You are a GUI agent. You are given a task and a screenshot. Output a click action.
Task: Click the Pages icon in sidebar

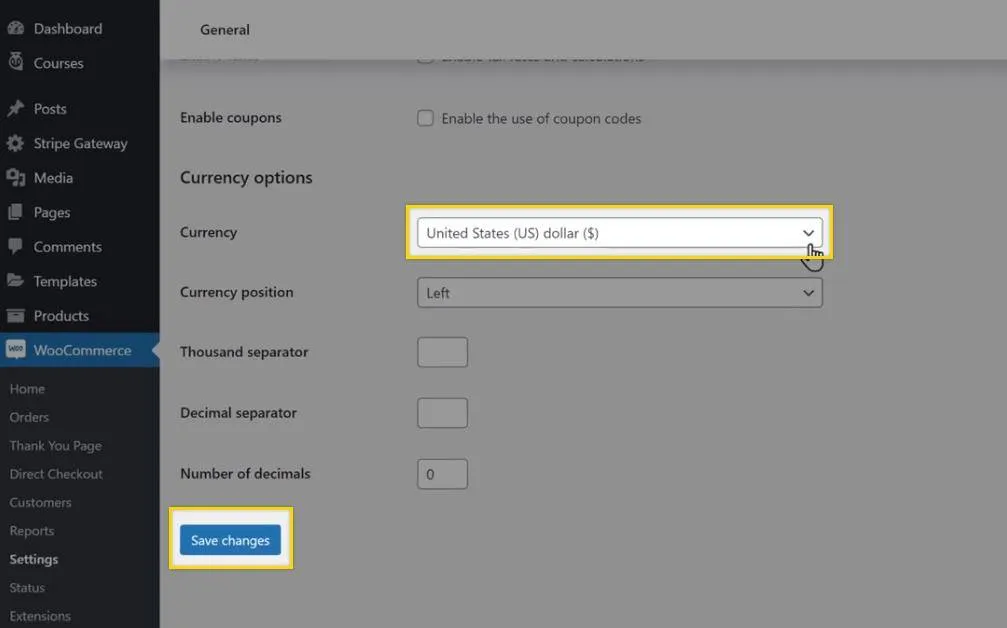click(x=16, y=212)
